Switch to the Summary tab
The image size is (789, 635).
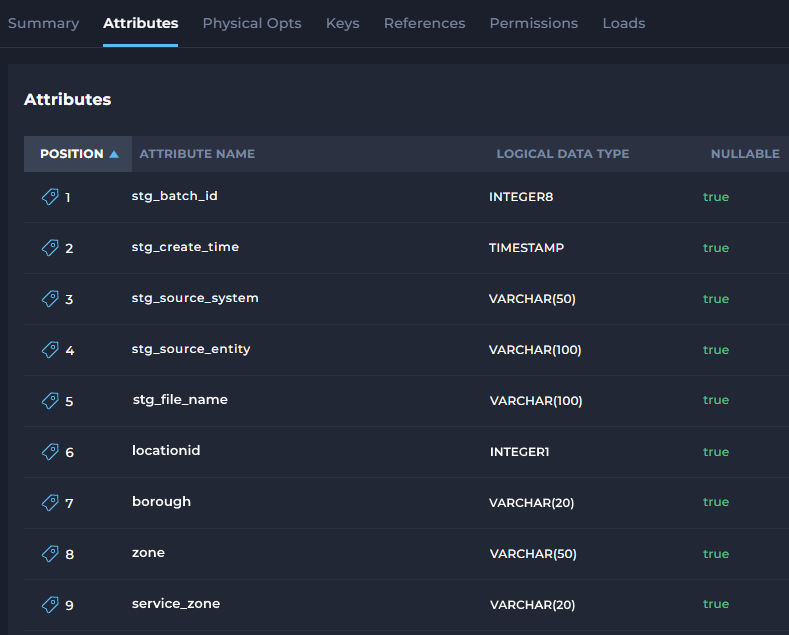(x=43, y=23)
